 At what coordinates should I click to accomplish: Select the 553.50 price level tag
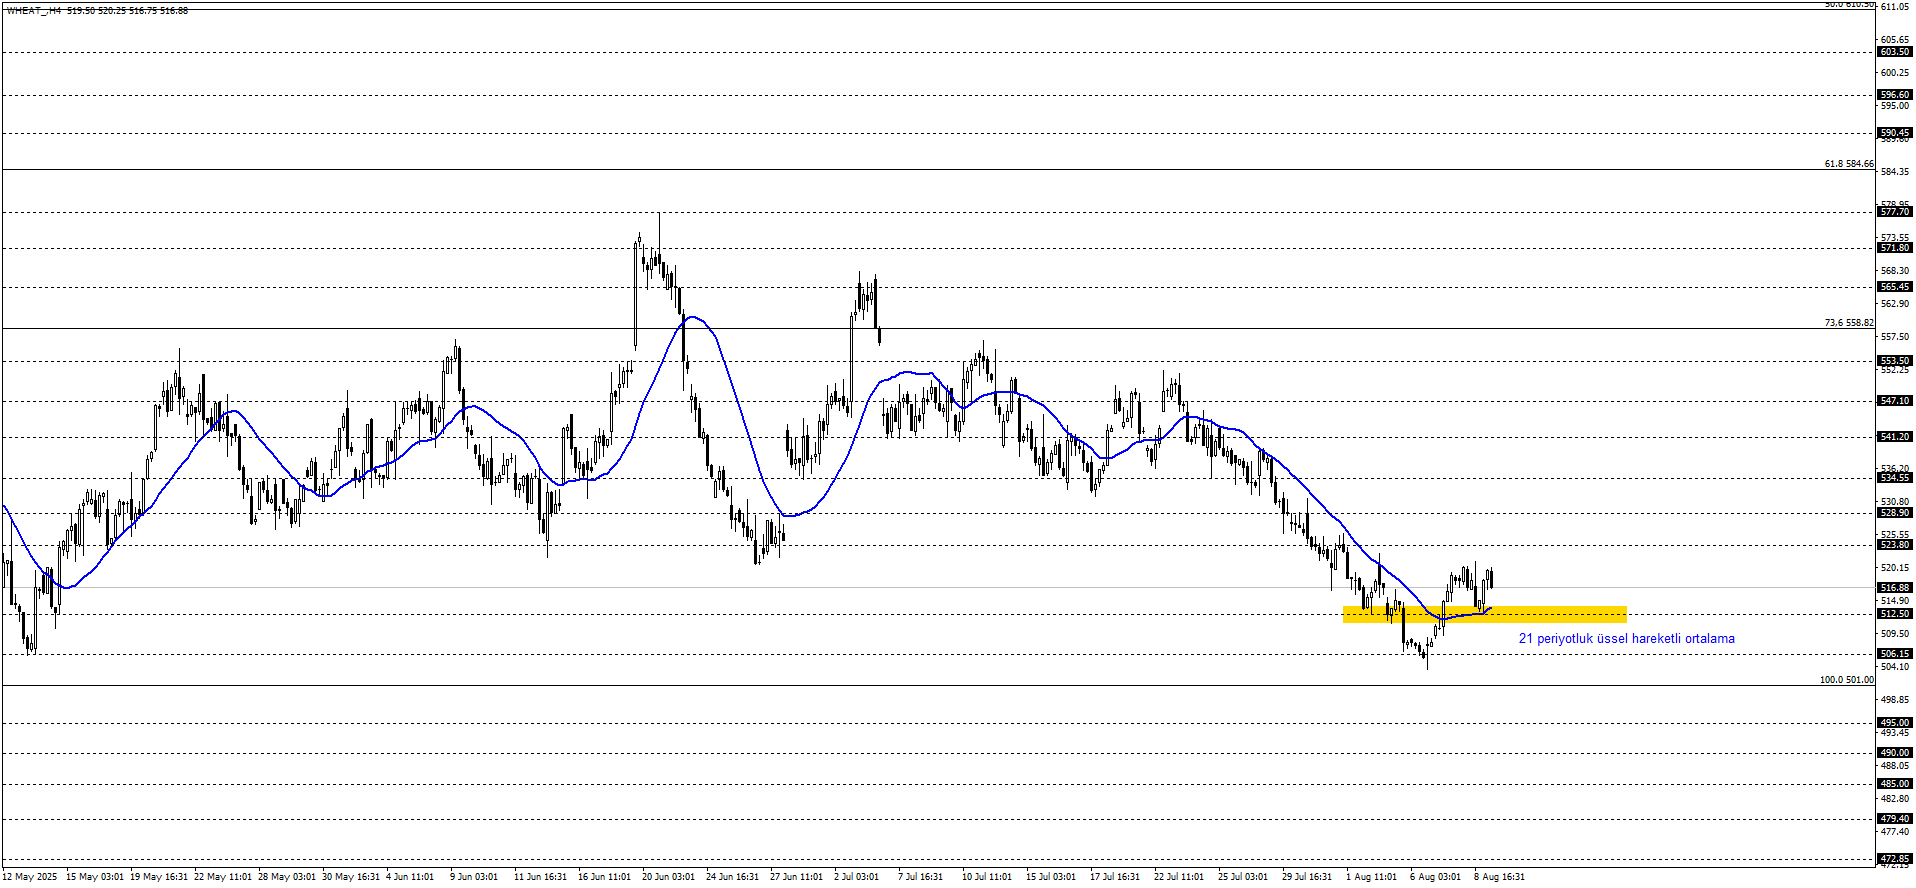click(x=1895, y=361)
